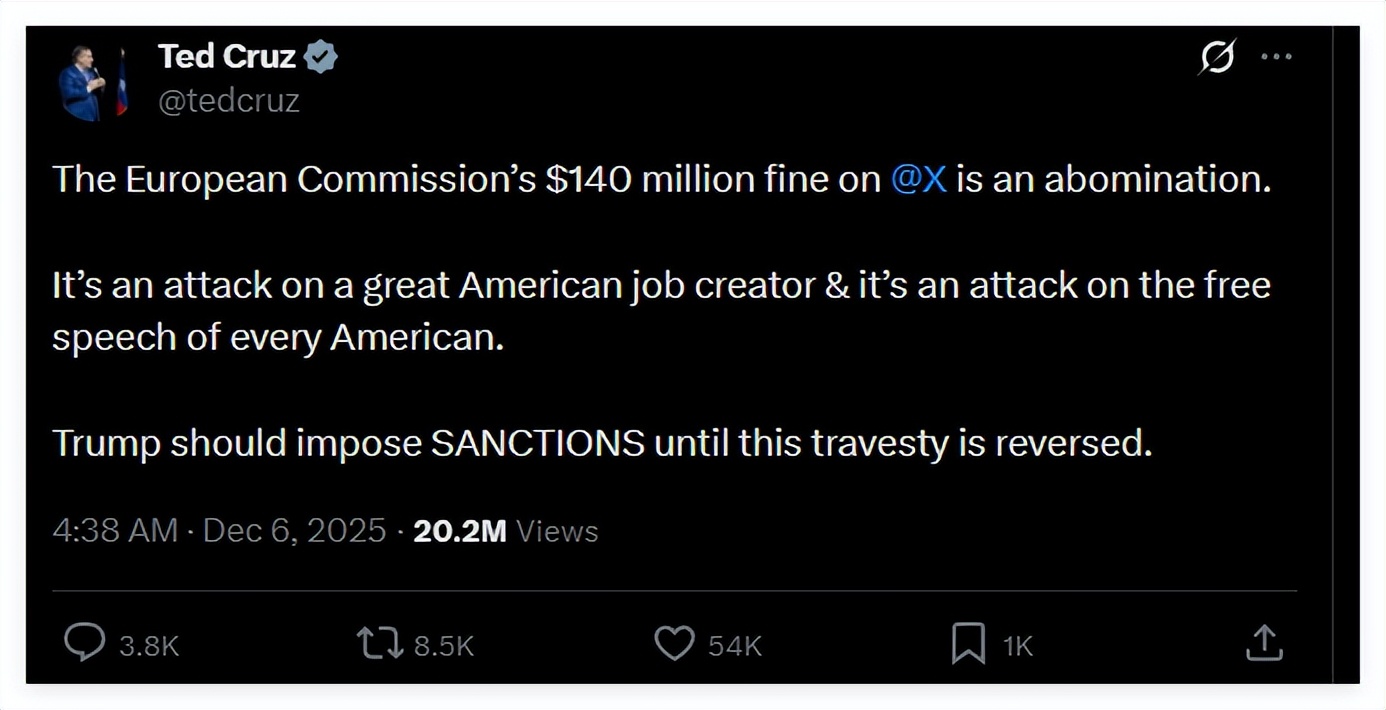Click the blue verified badge next to Ted Cruz

coord(320,58)
